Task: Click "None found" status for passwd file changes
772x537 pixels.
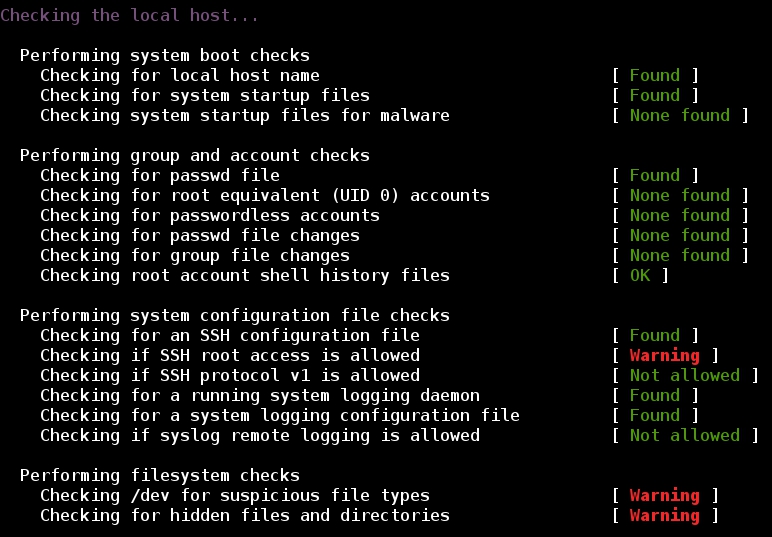Action: point(679,235)
